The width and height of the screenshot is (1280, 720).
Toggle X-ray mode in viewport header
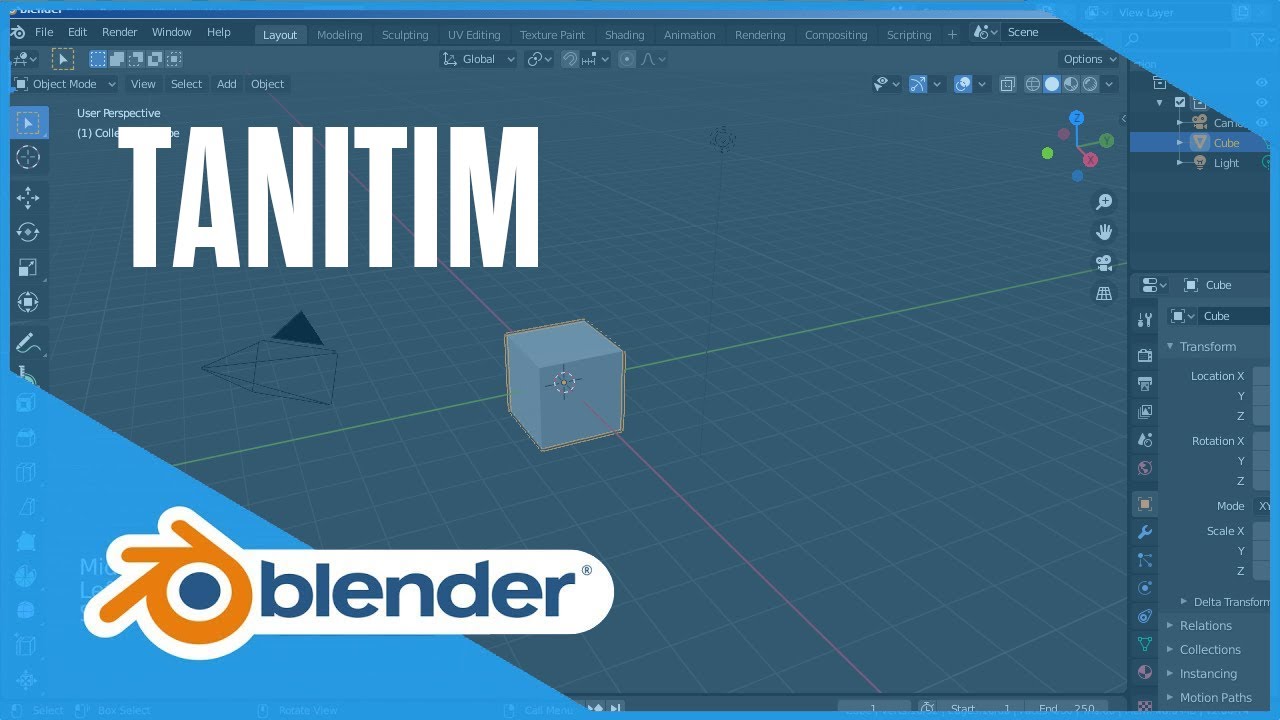1007,84
